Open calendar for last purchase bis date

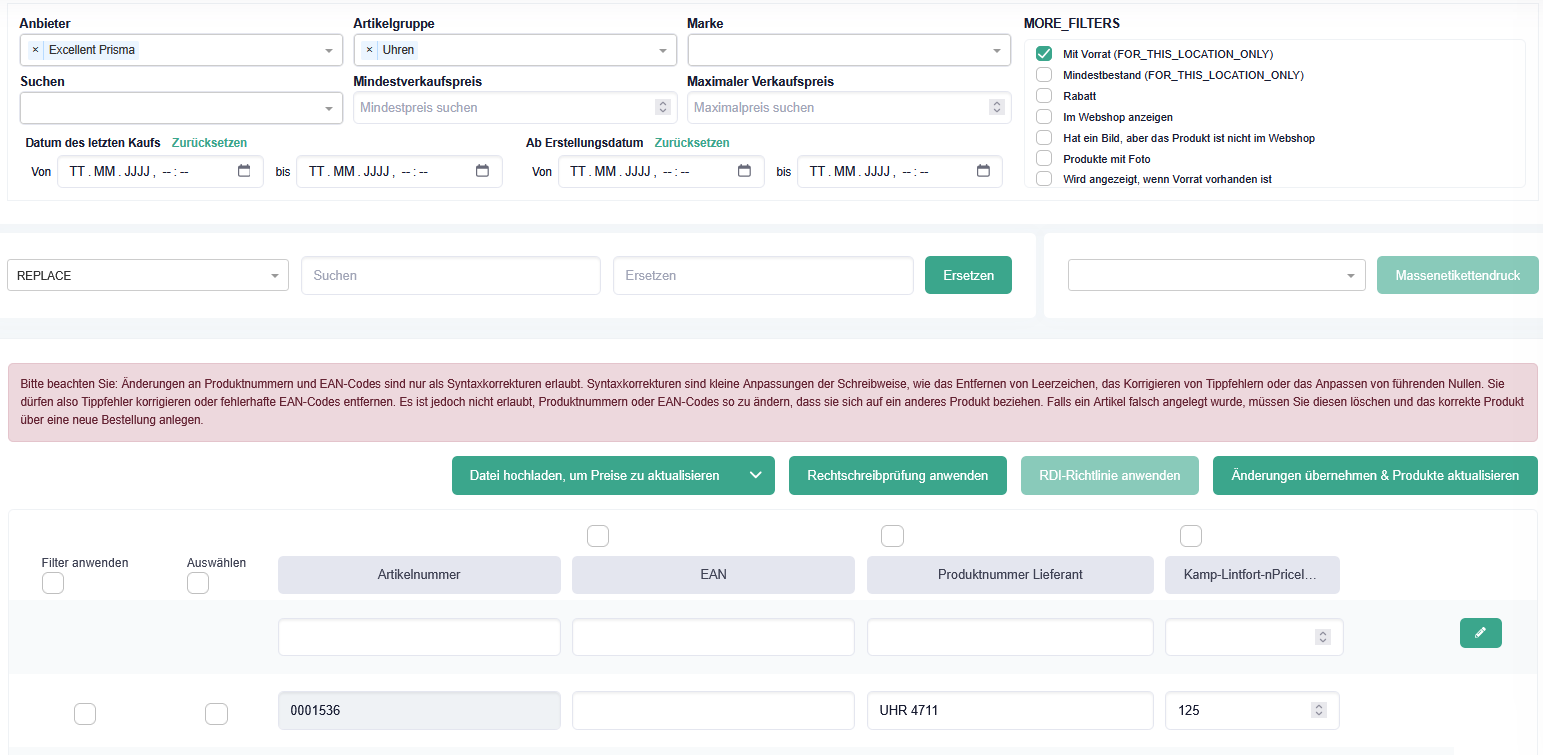pos(483,171)
